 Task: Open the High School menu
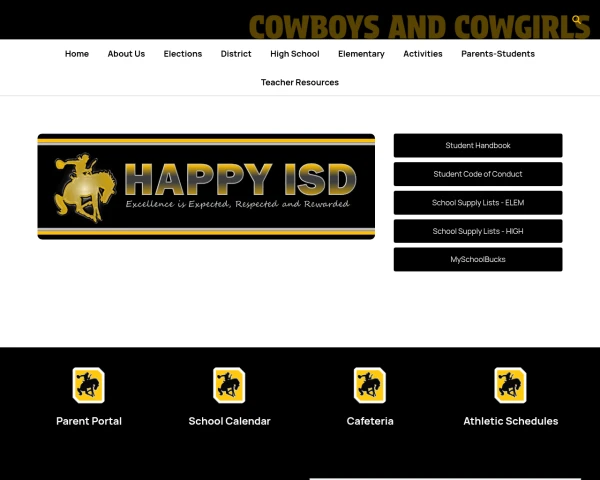295,54
